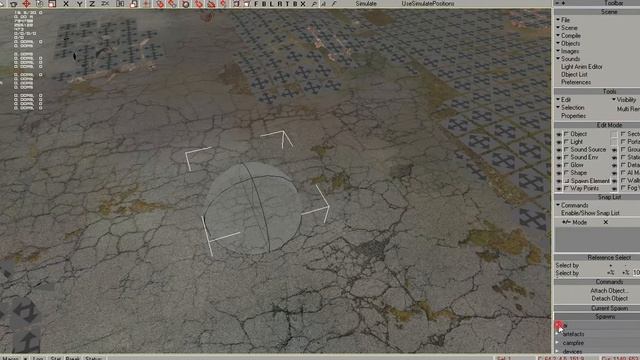Click the +/- Mode snap icon

tap(566, 222)
